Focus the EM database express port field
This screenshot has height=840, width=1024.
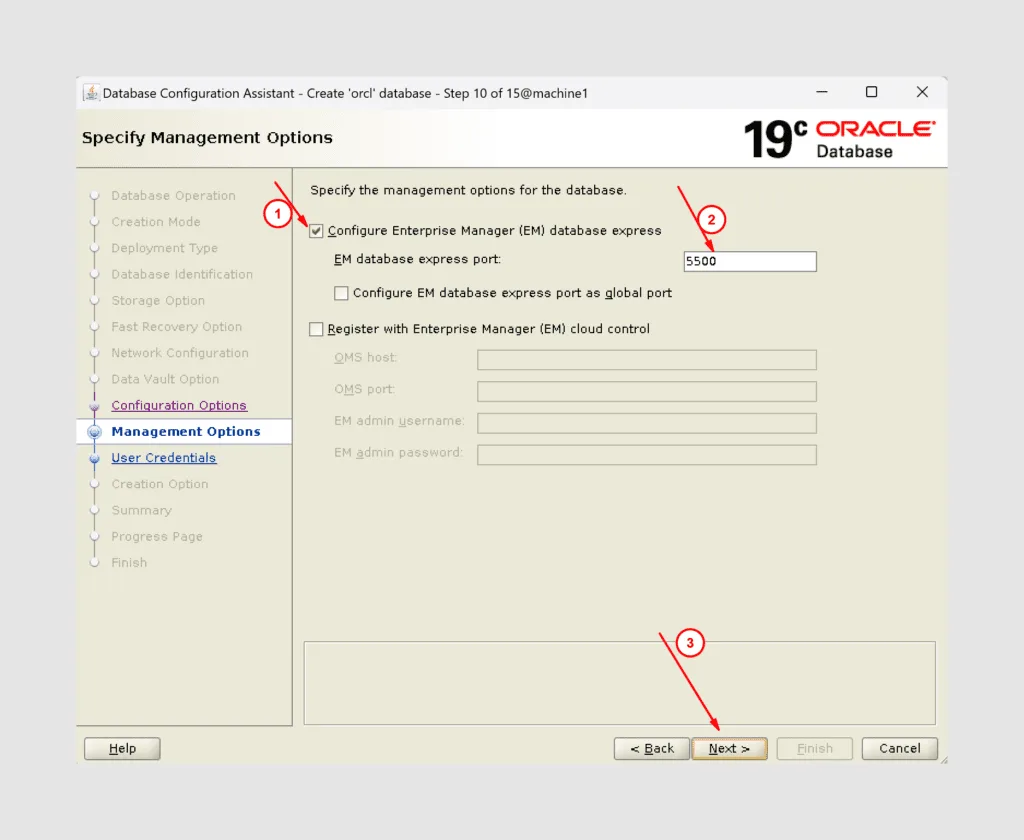pos(750,261)
